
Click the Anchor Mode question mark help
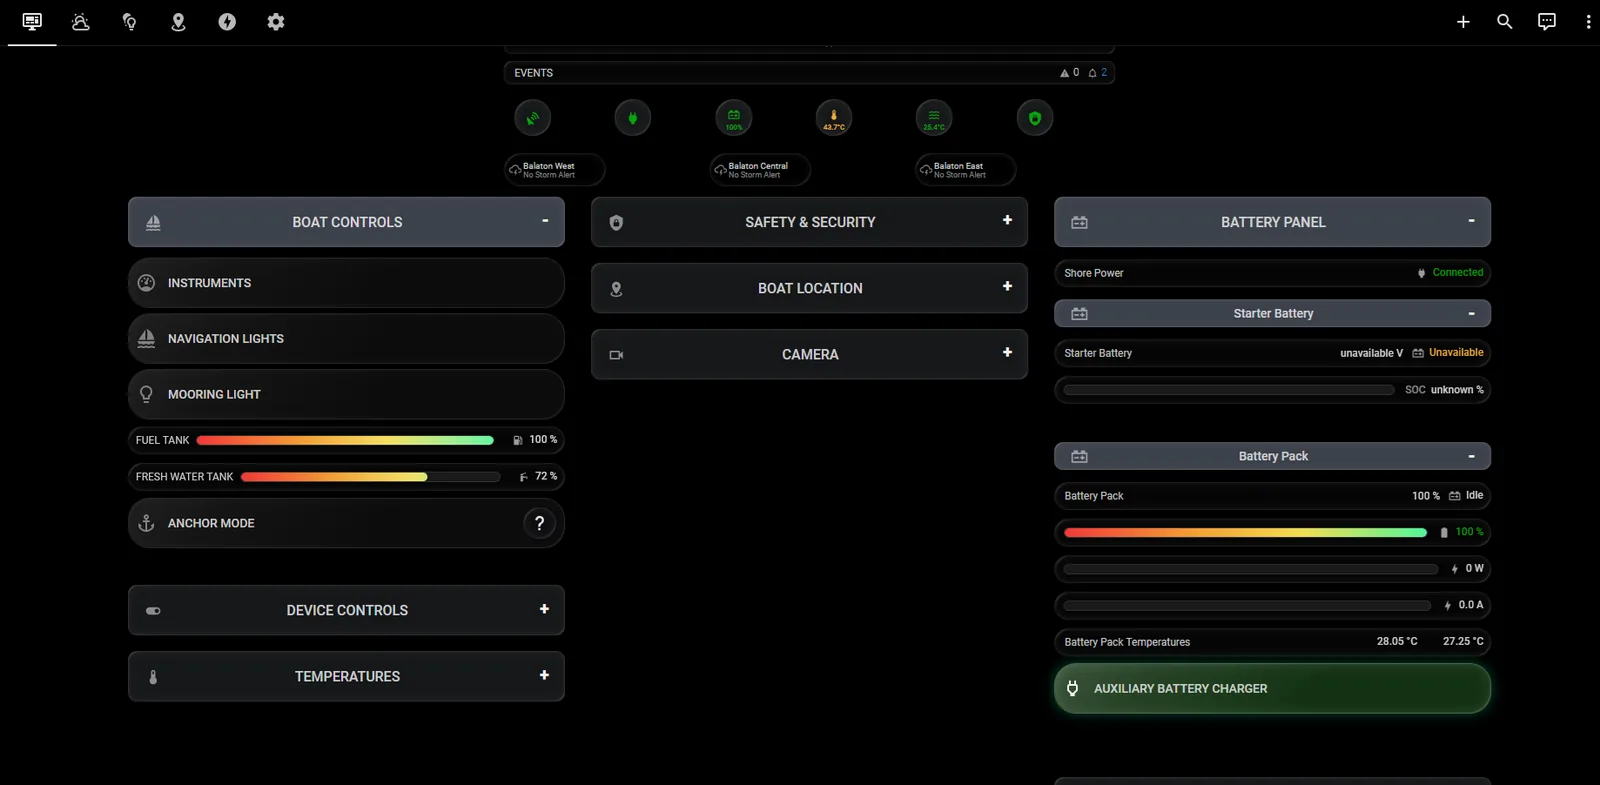[539, 523]
